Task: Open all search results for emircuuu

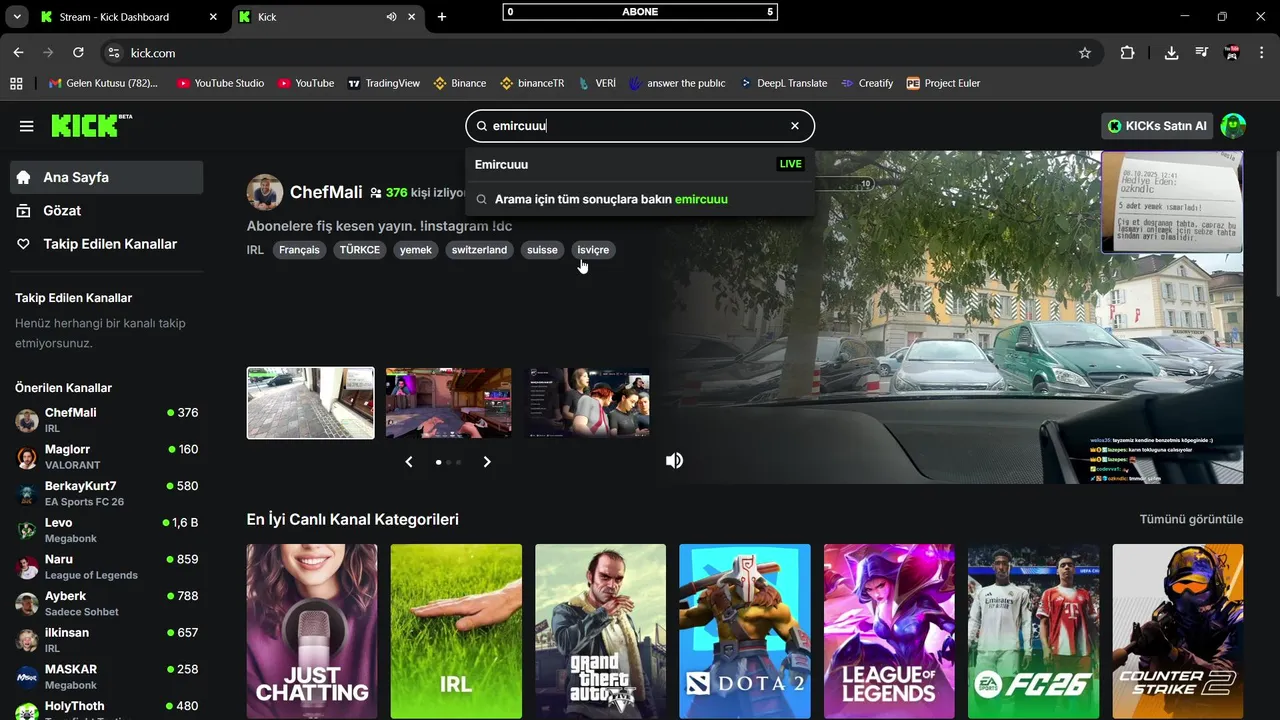Action: click(x=640, y=199)
